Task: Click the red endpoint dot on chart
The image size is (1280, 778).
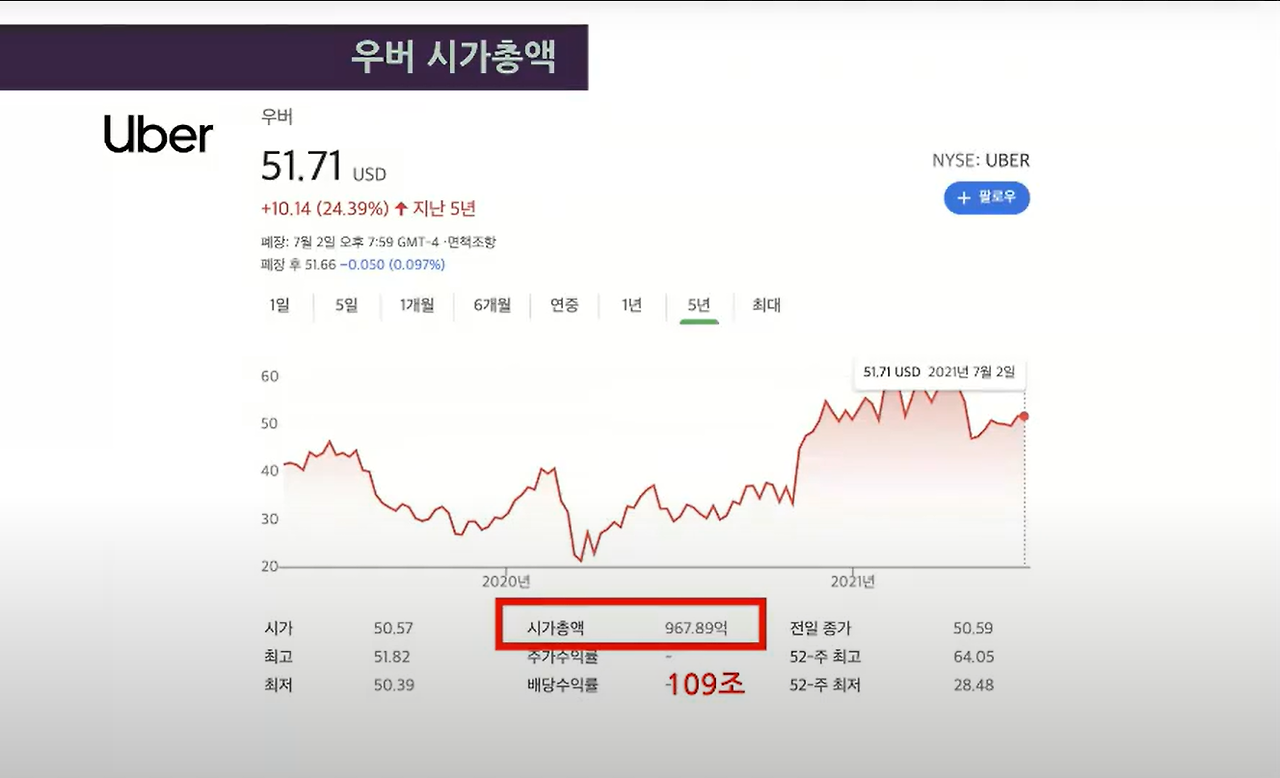Action: (1023, 416)
